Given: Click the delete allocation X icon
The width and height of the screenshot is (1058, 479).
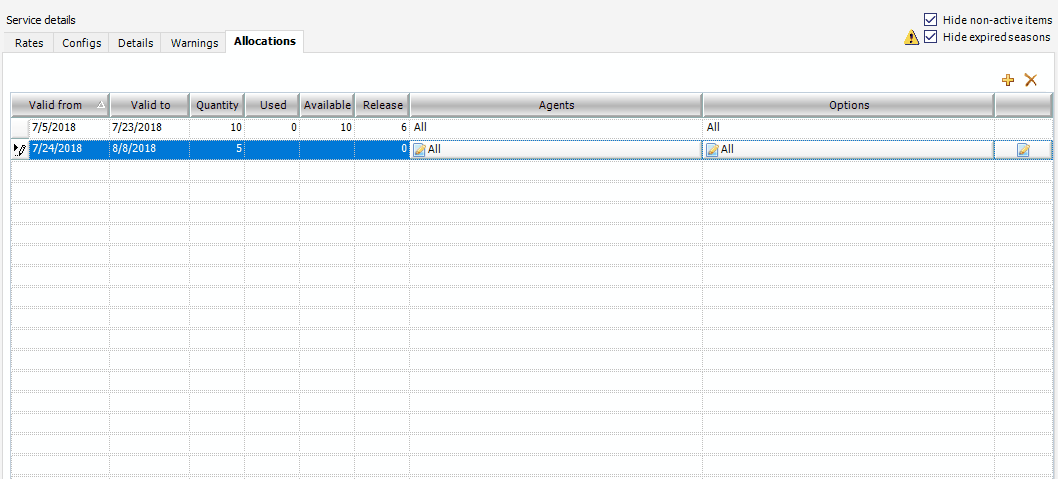Looking at the screenshot, I should [x=1031, y=80].
